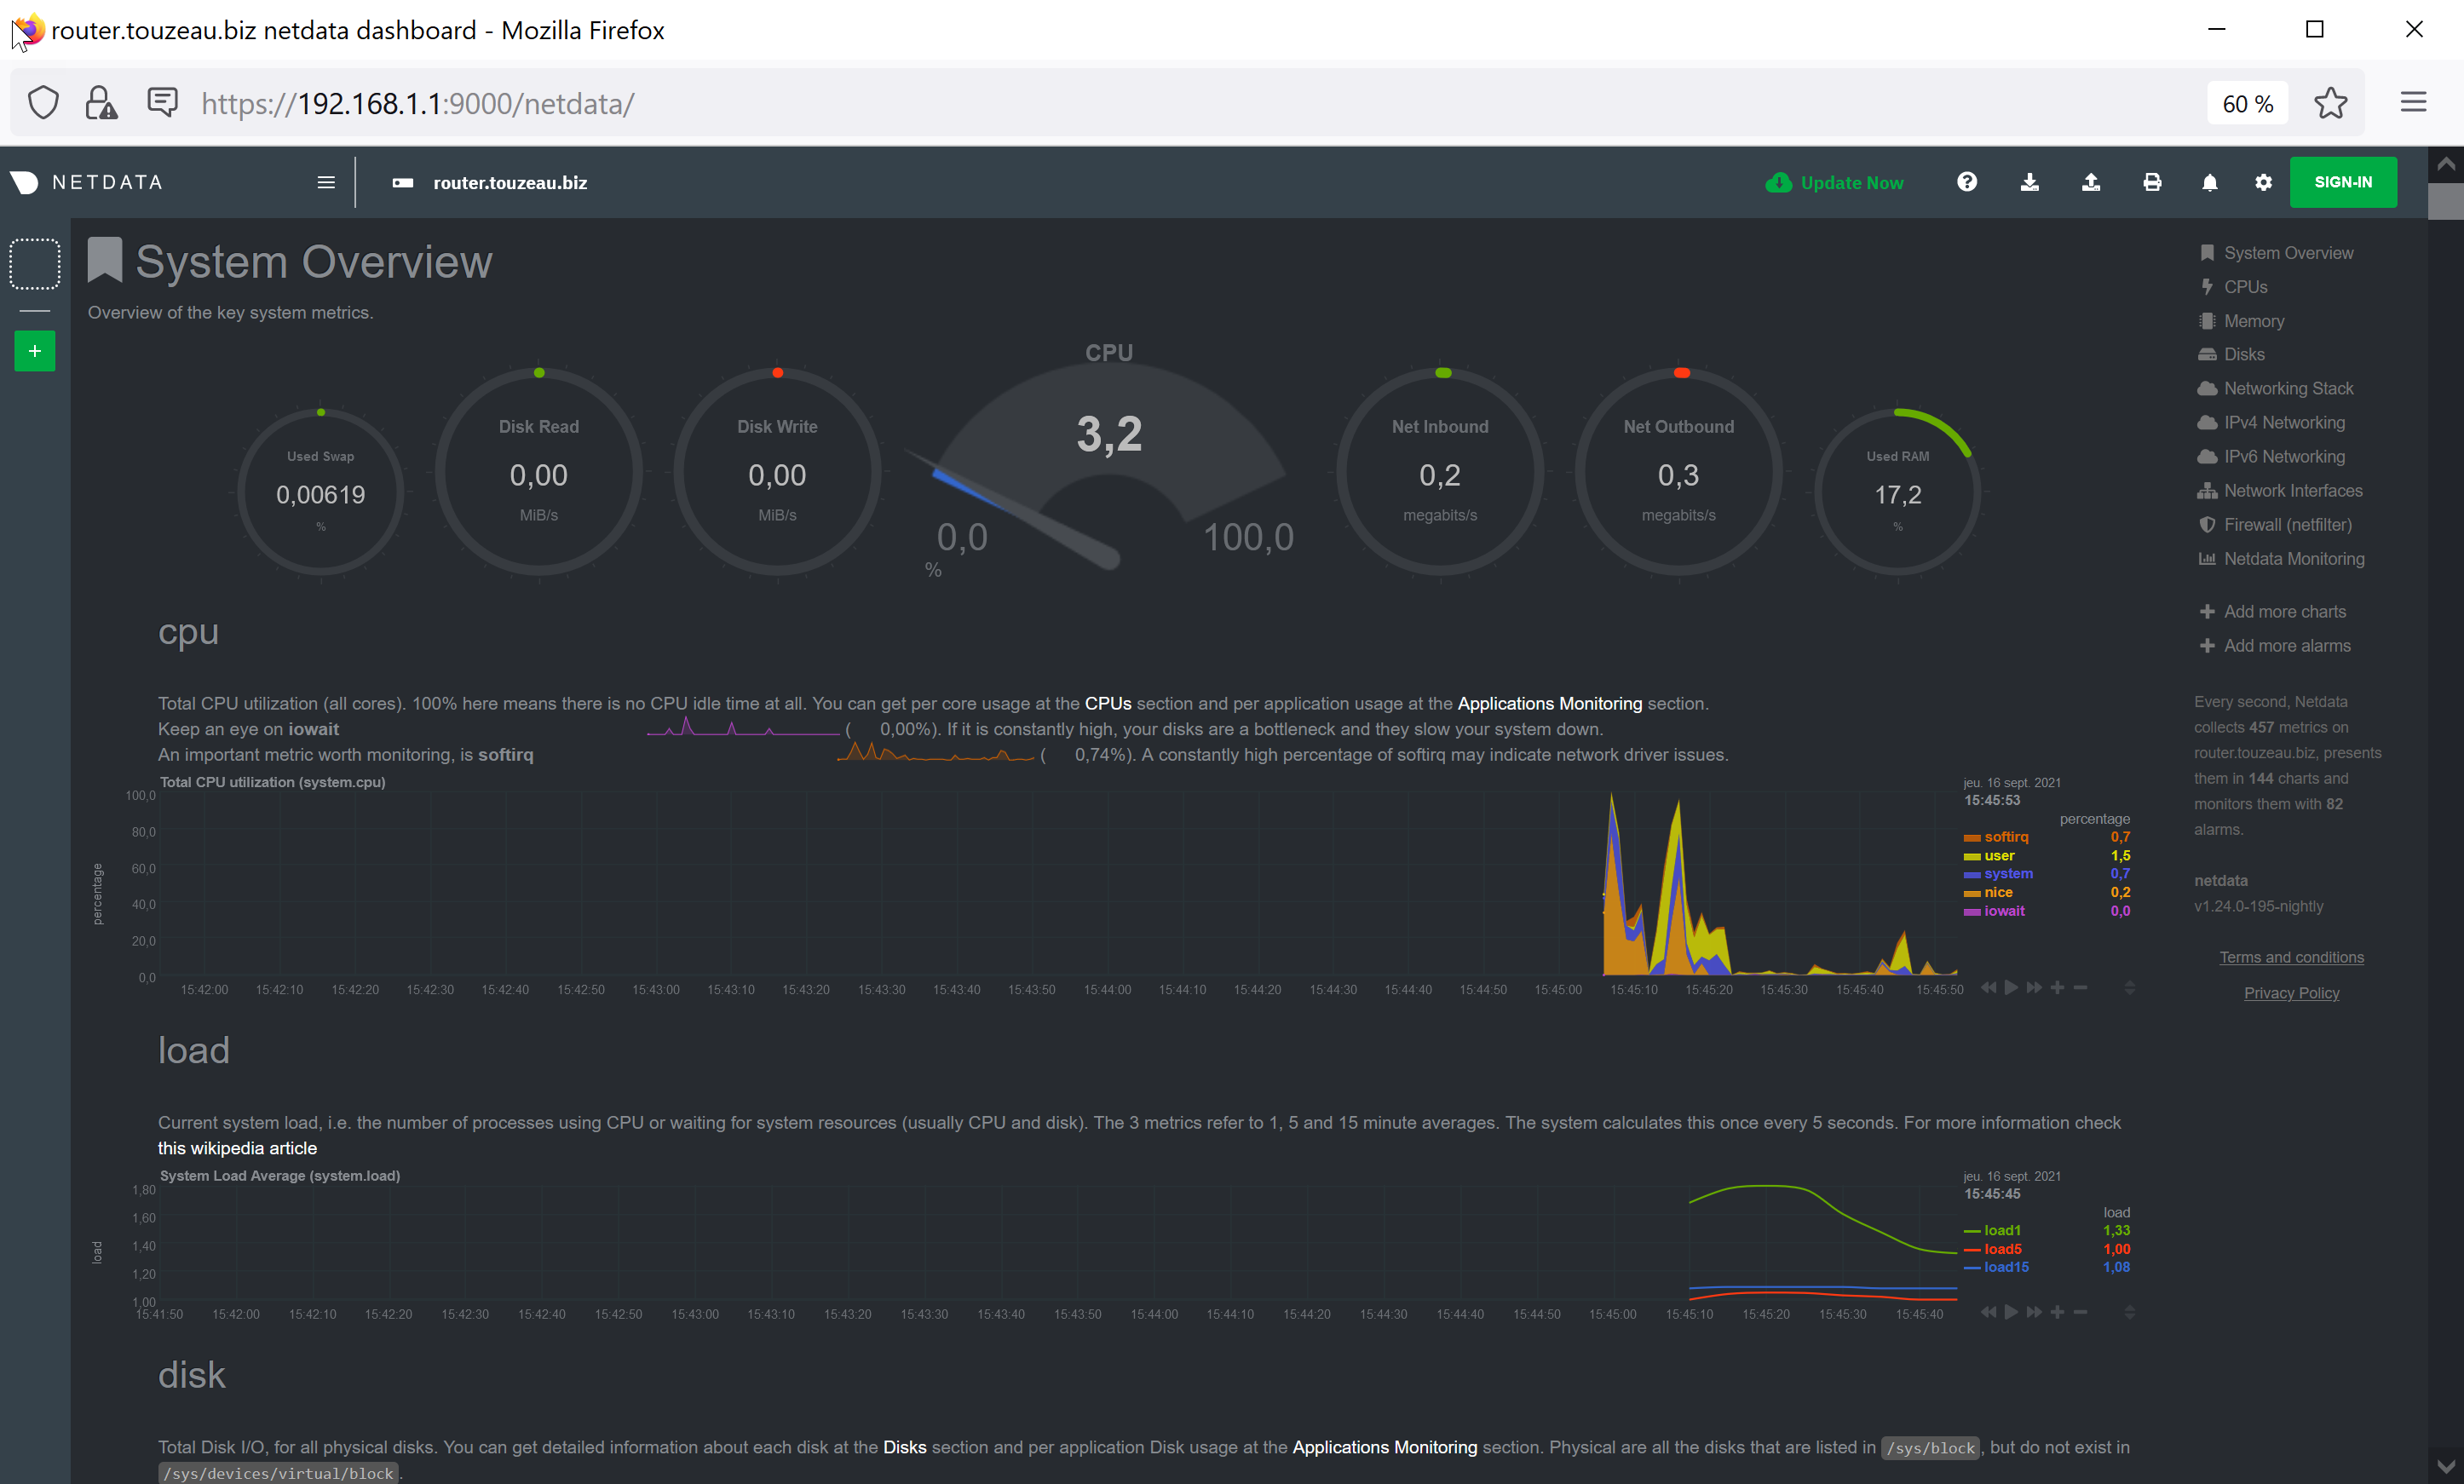Open the Firefox application menu
The width and height of the screenshot is (2464, 1484).
(x=2413, y=103)
